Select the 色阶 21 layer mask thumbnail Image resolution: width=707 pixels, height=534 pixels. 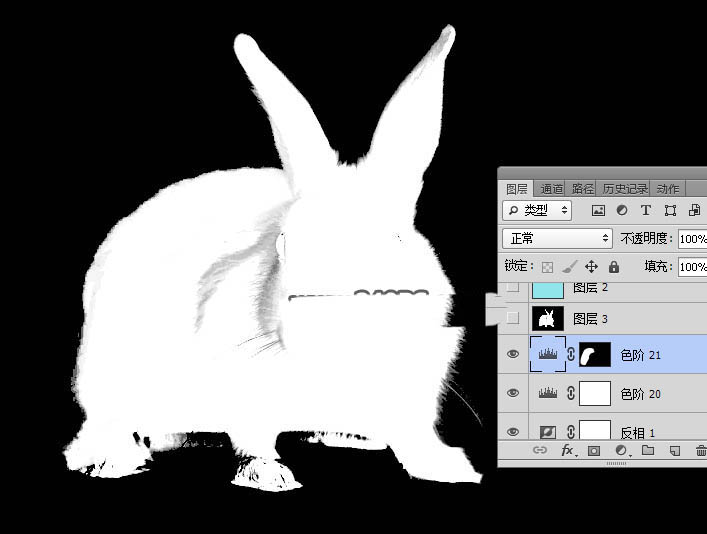[x=594, y=354]
